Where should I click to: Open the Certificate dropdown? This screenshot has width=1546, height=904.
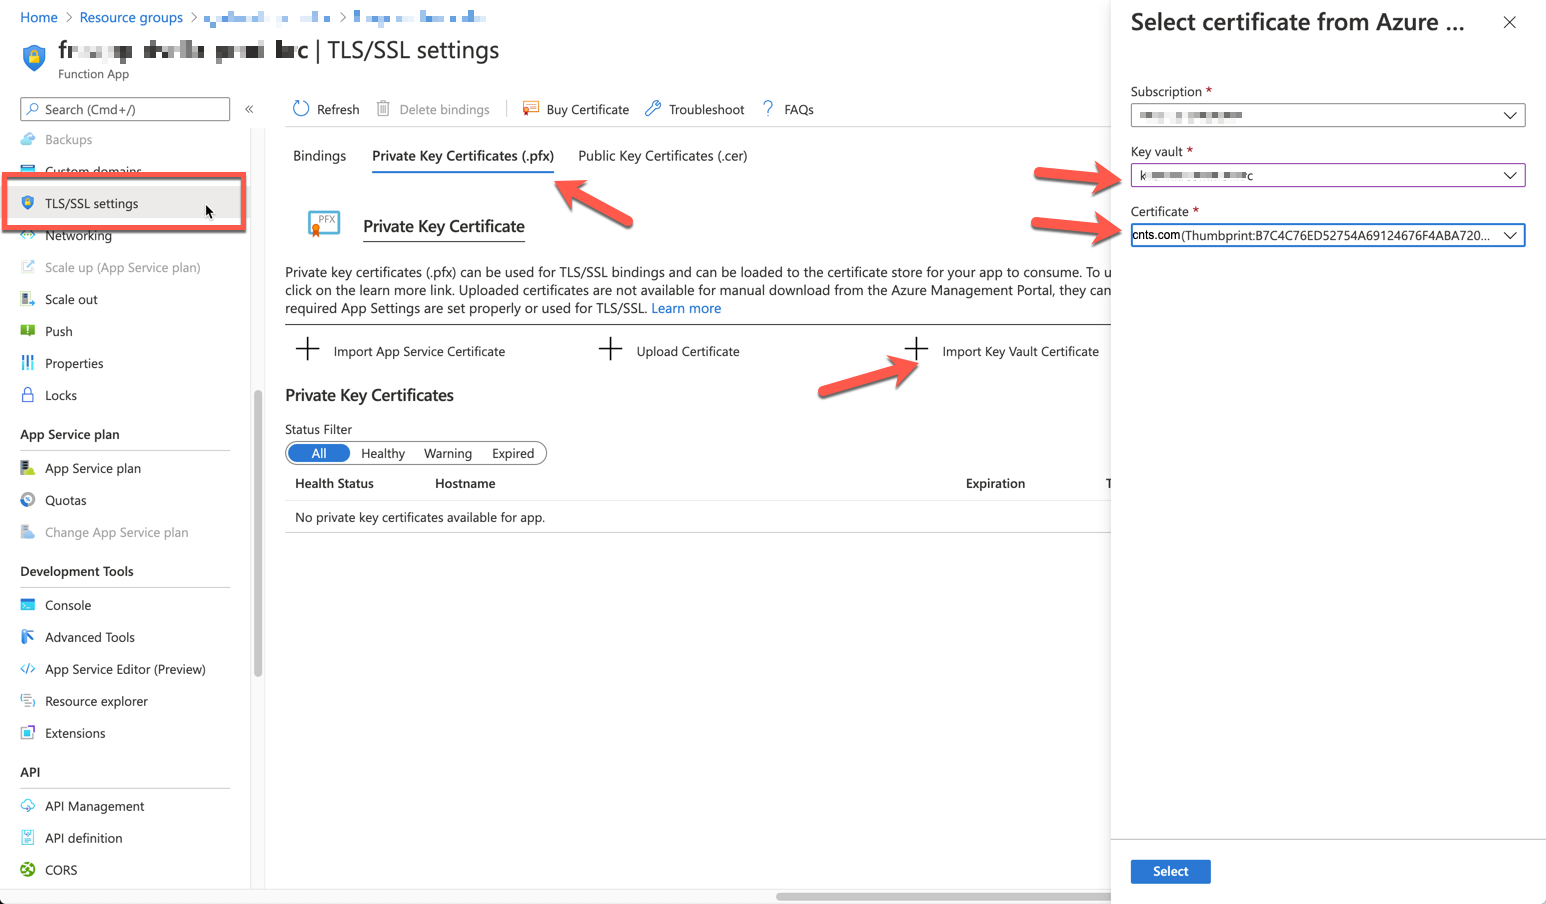pos(1328,235)
